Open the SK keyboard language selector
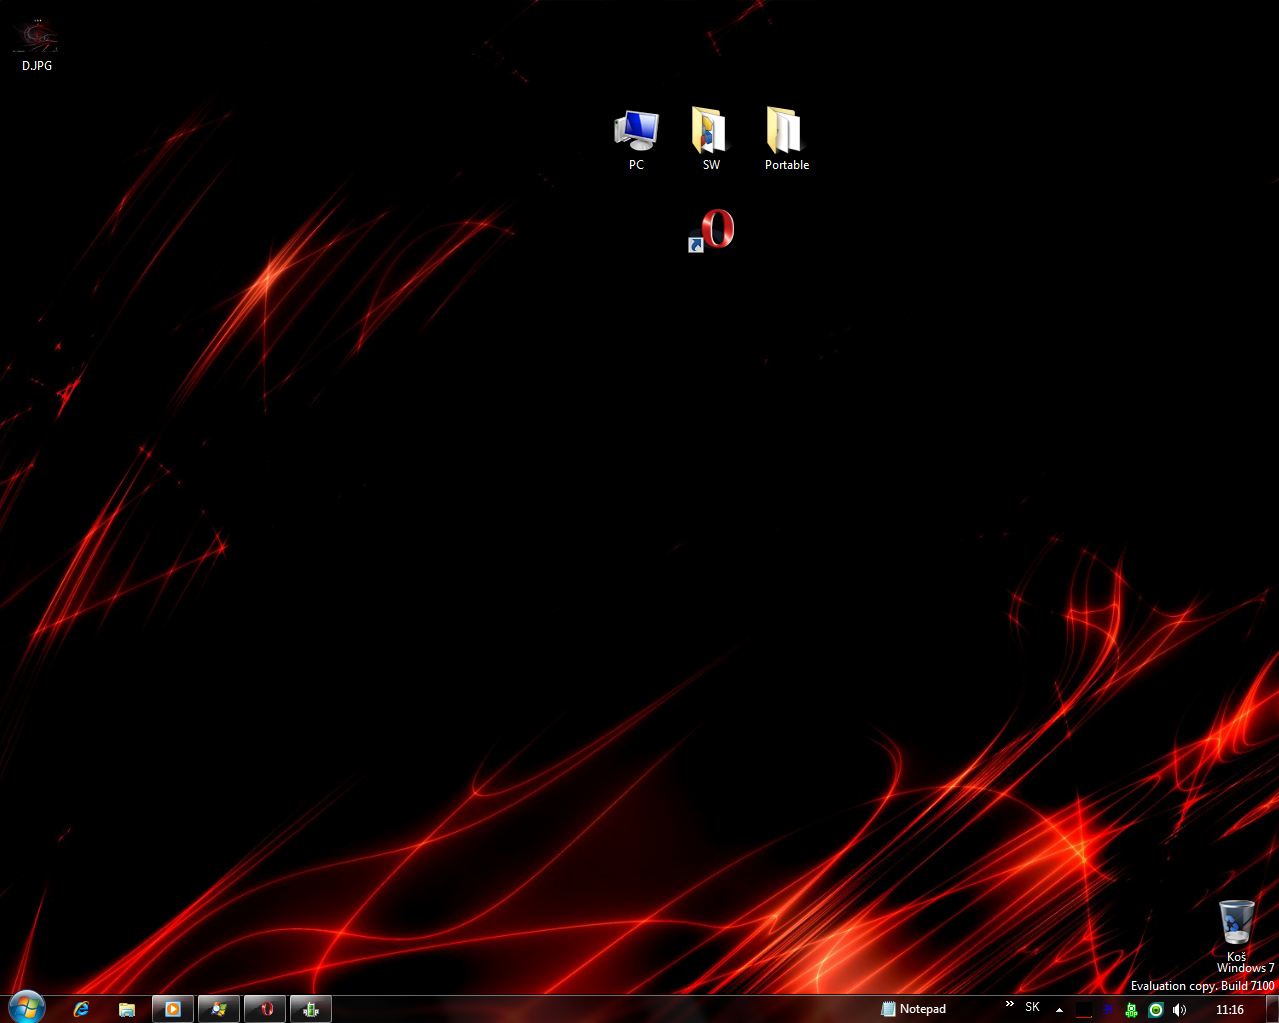The height and width of the screenshot is (1023, 1279). 1033,1007
